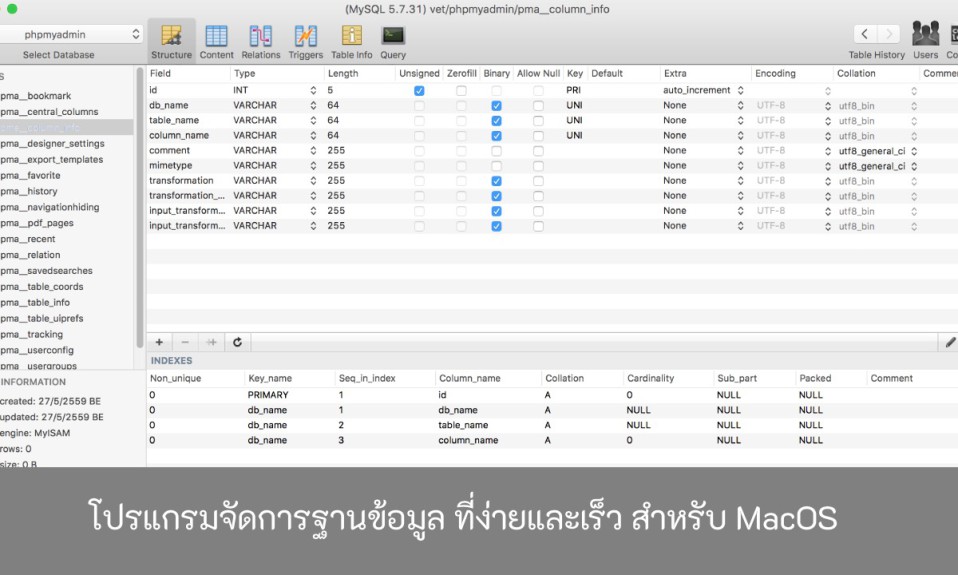Image resolution: width=958 pixels, height=575 pixels.
Task: Select pma__export_templates table
Action: [66, 159]
